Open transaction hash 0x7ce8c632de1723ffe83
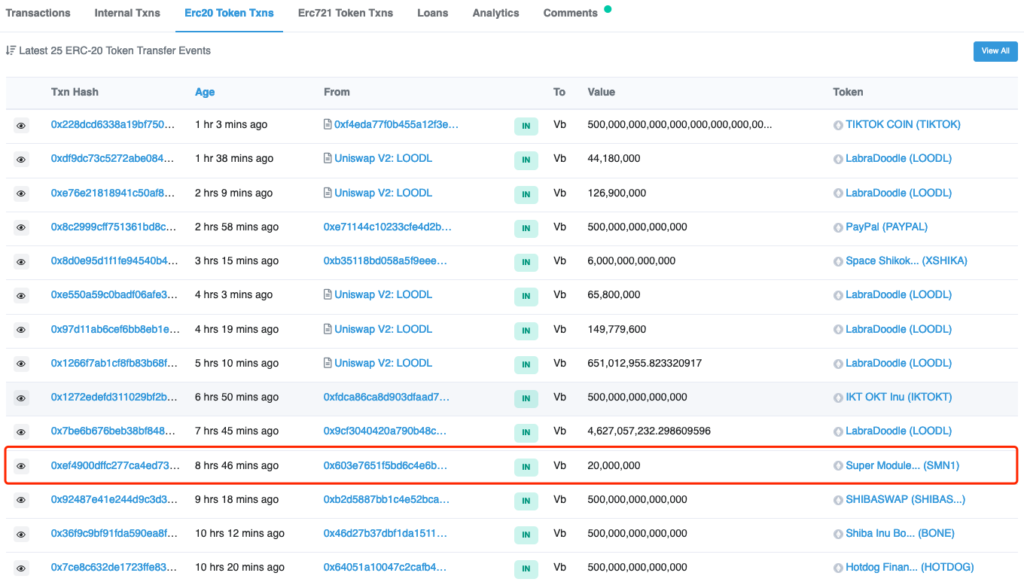1024x585 pixels. 114,567
